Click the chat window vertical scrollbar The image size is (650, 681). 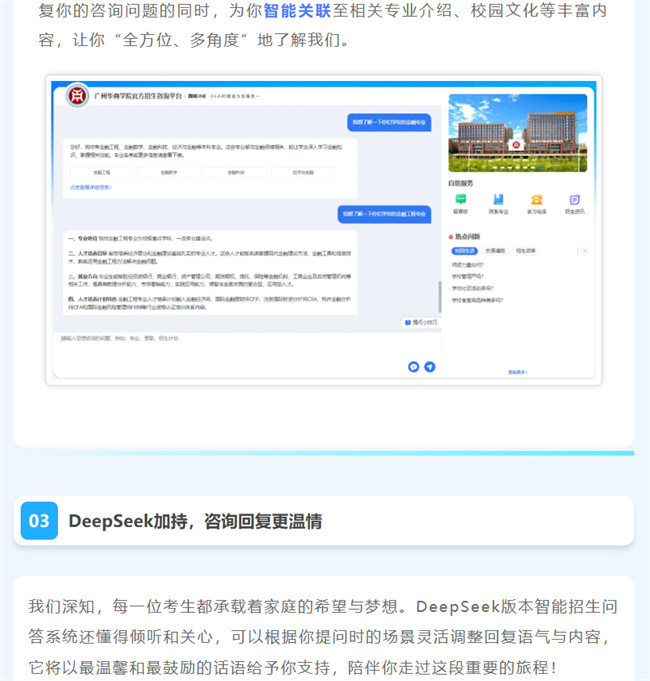(439, 297)
